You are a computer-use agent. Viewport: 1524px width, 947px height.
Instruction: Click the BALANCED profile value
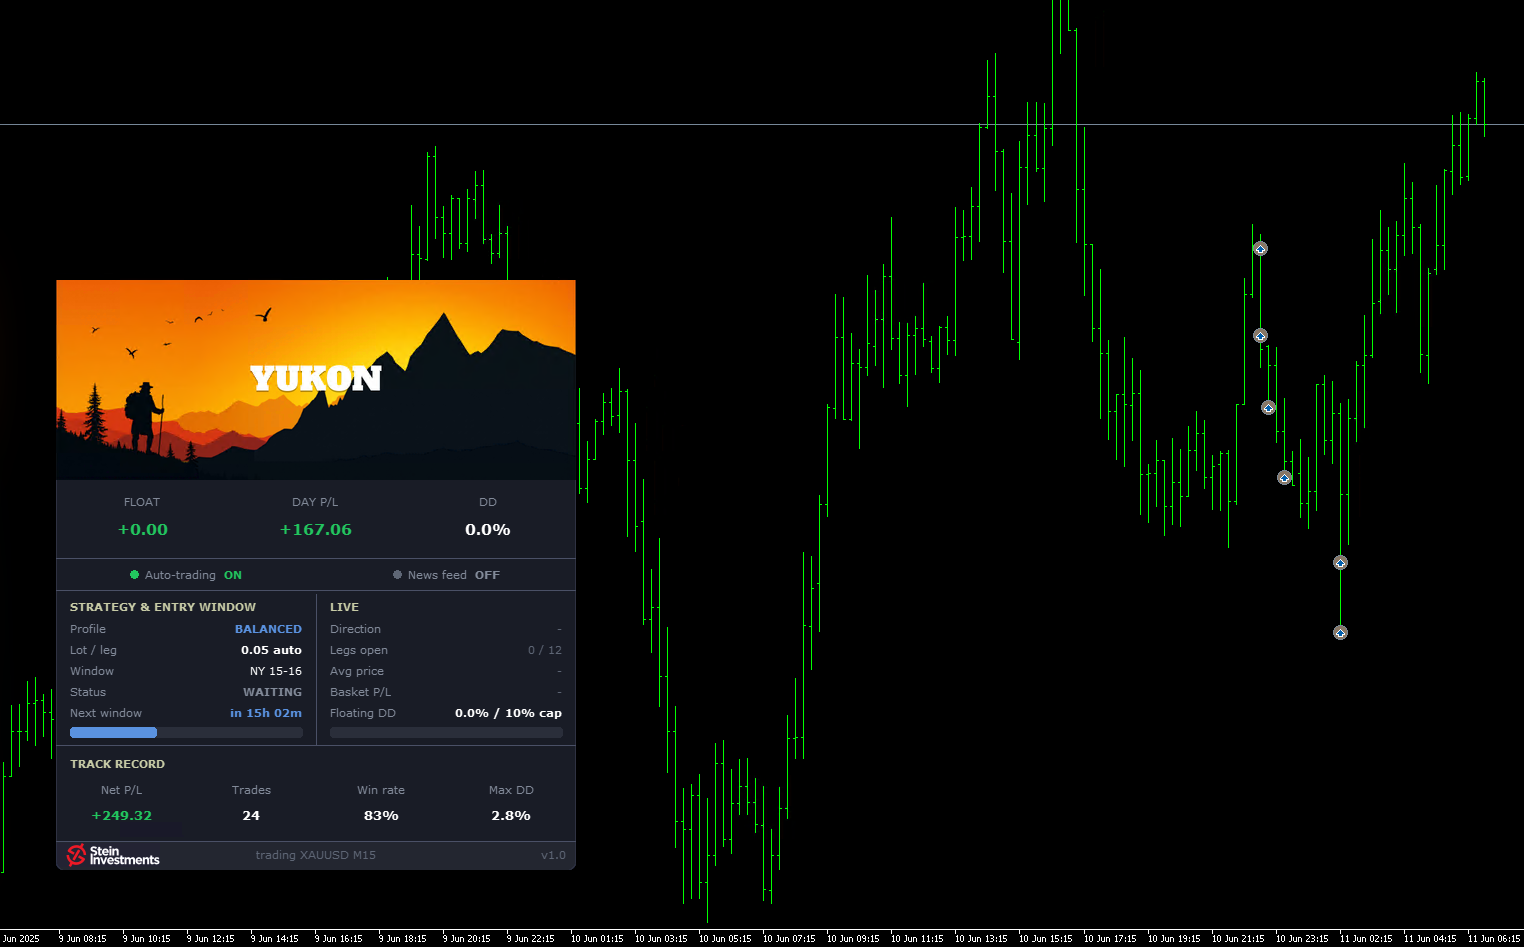pos(268,629)
